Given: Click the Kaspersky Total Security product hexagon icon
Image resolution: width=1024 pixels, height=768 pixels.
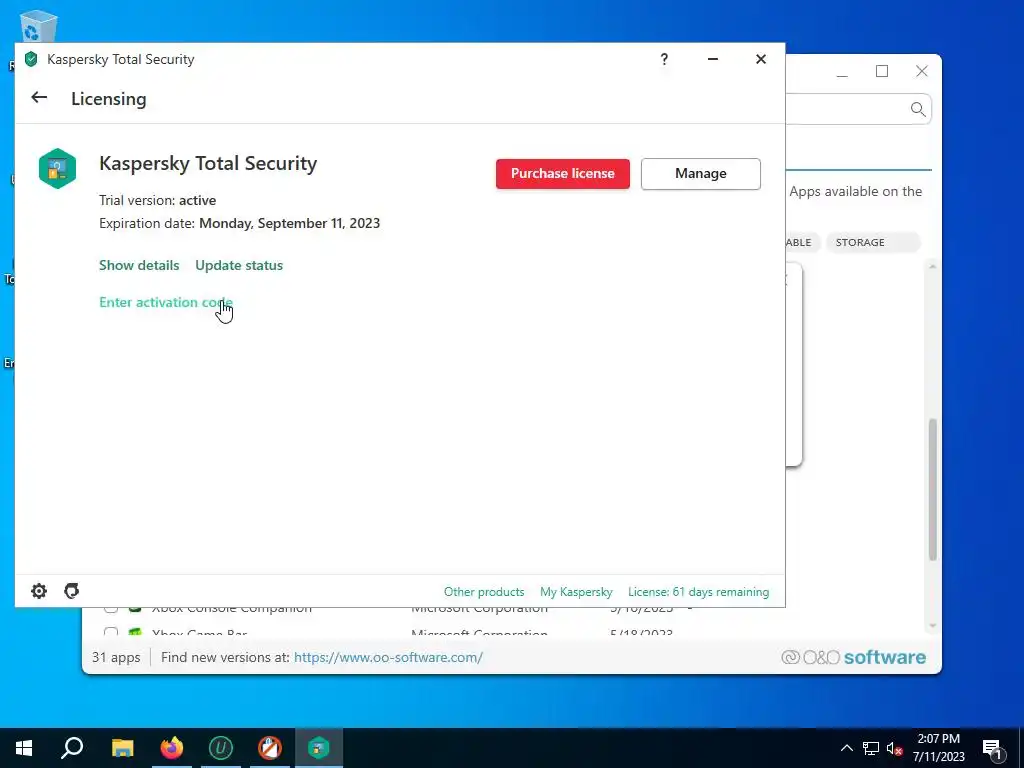Looking at the screenshot, I should point(57,168).
